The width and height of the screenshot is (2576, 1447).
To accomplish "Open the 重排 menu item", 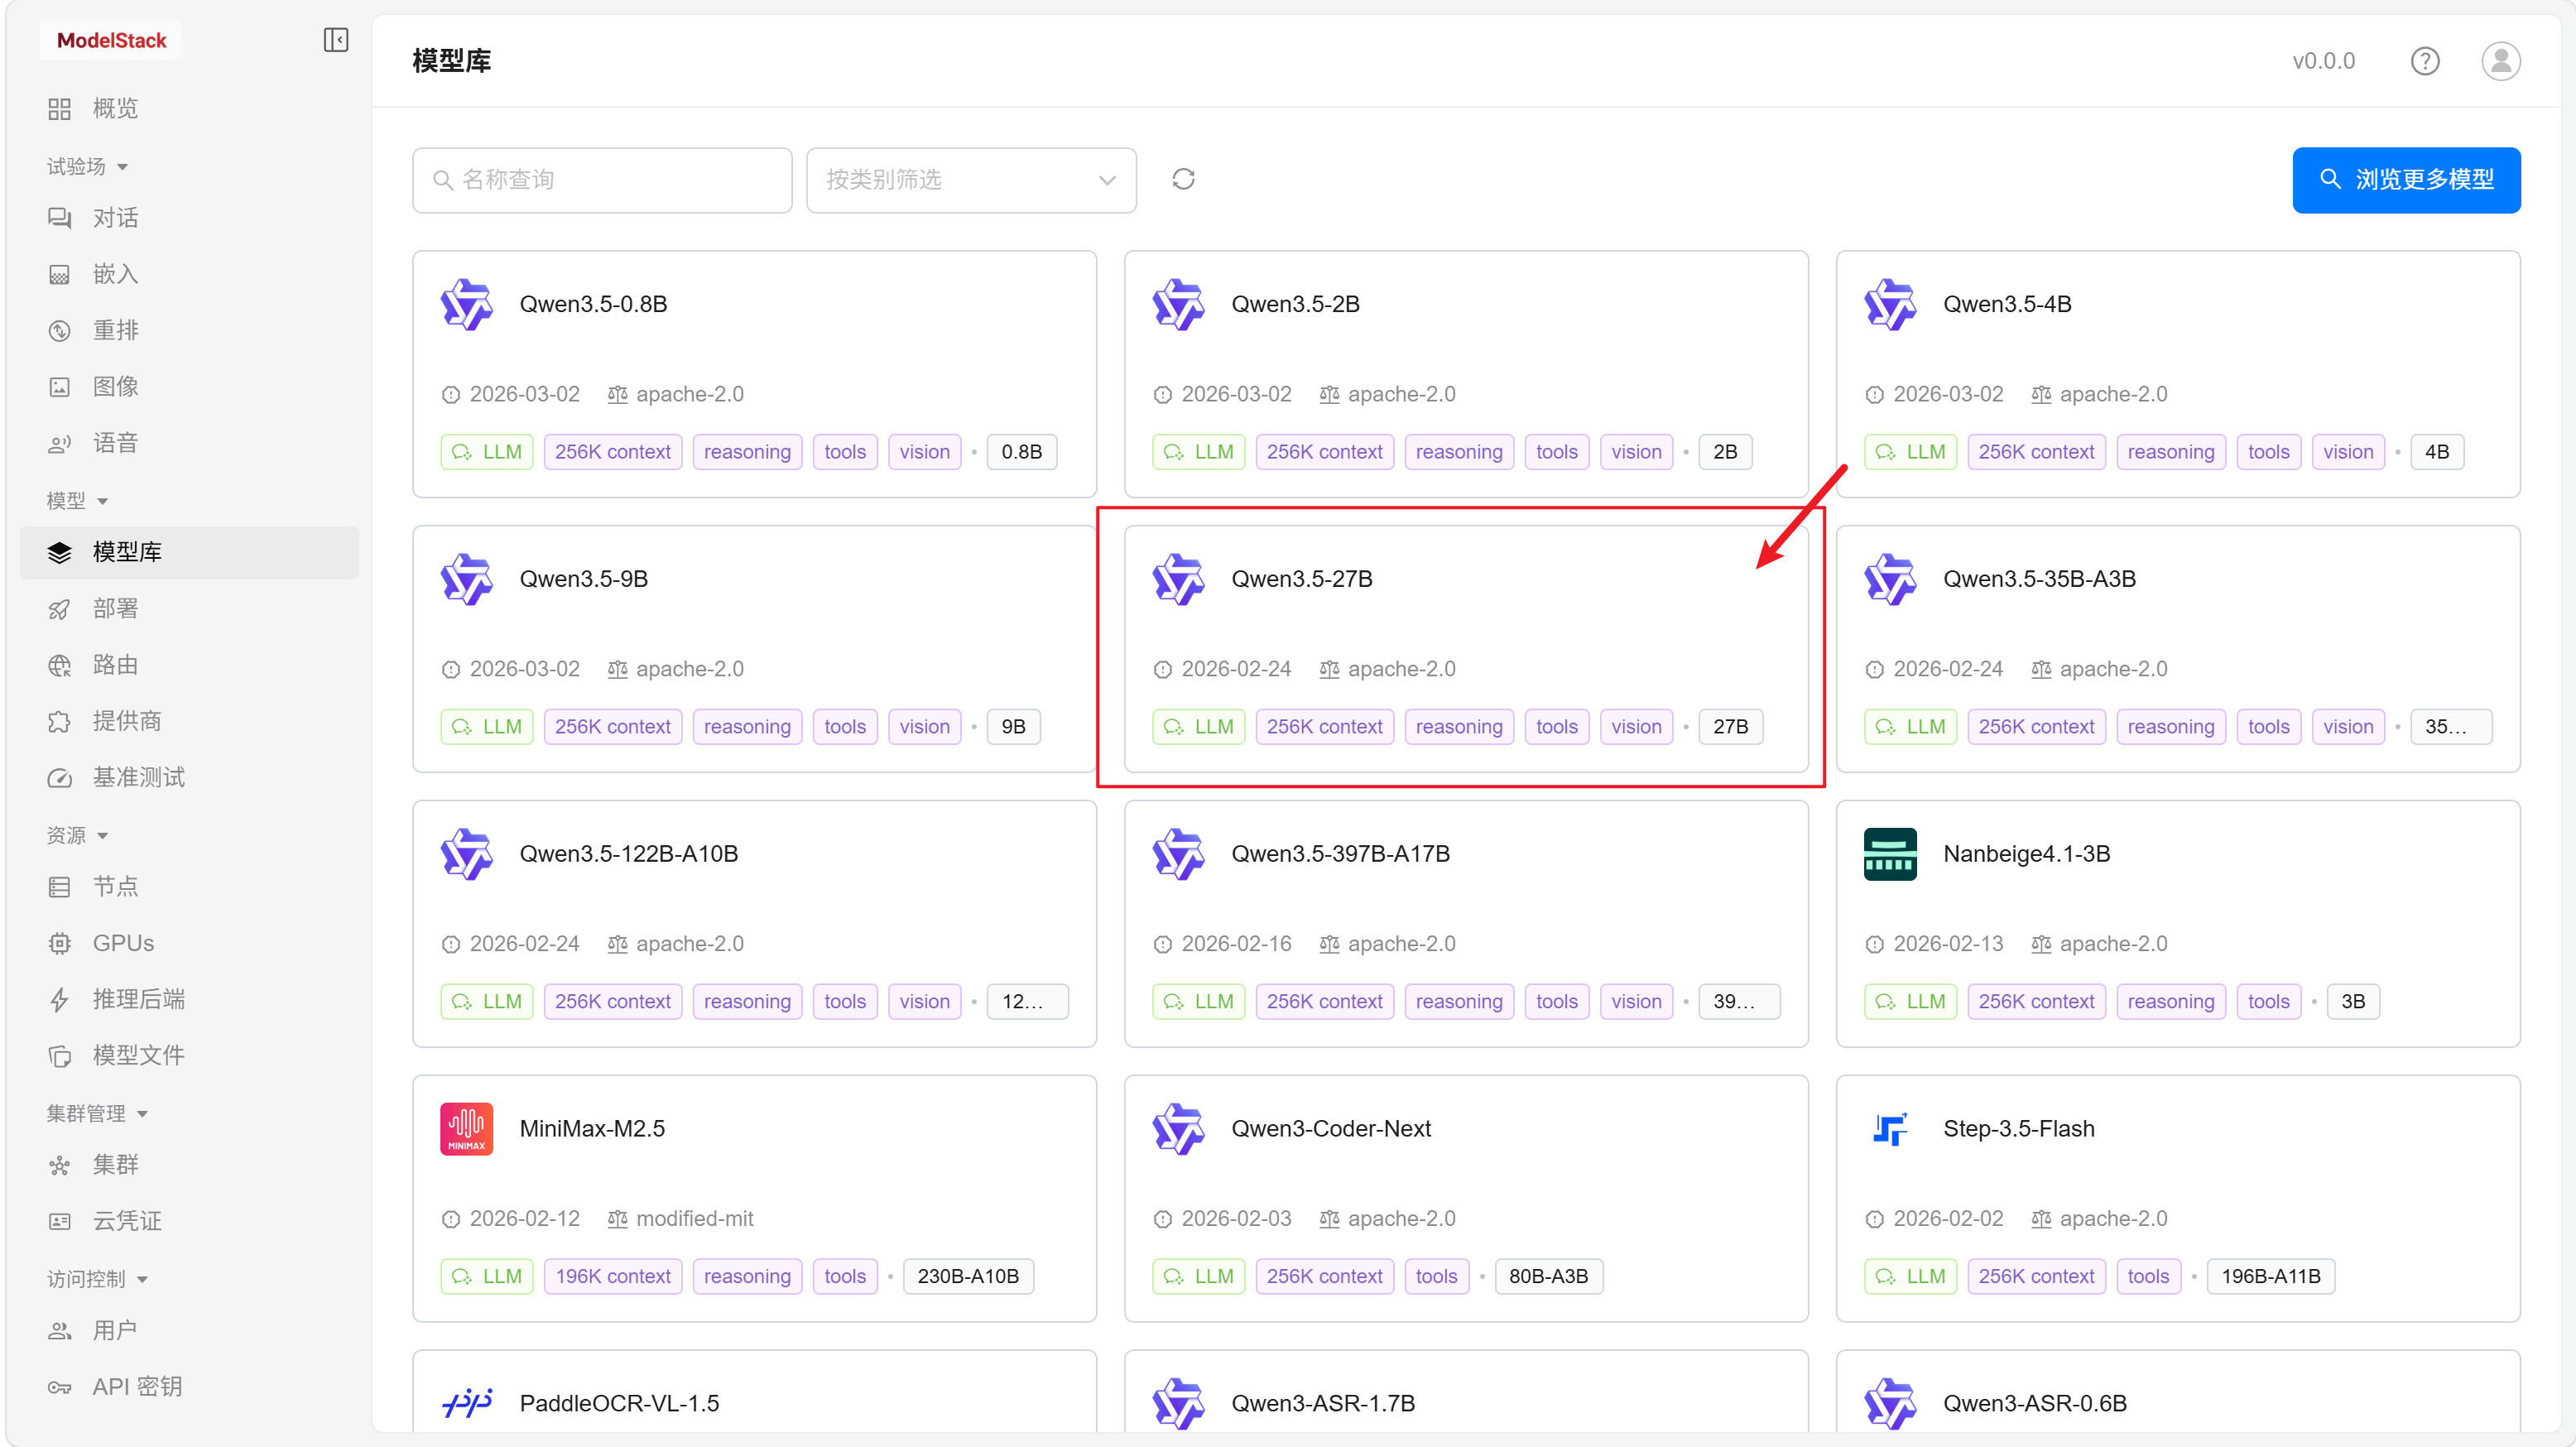I will pos(189,330).
